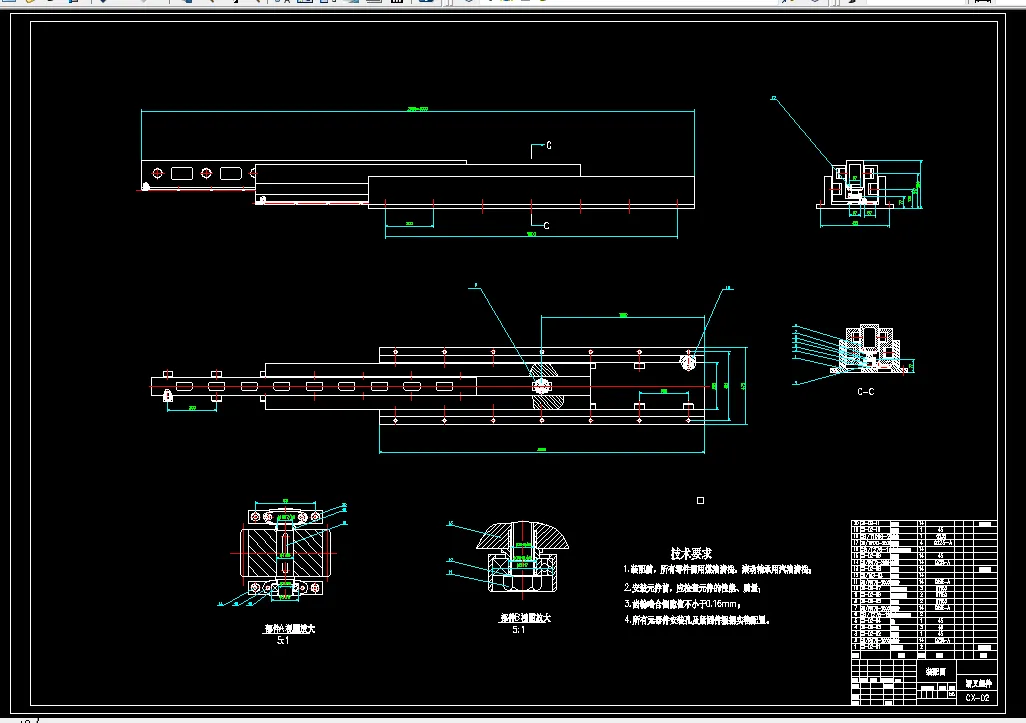Pick the 部件B mushroom-shaped detail view

click(x=522, y=557)
